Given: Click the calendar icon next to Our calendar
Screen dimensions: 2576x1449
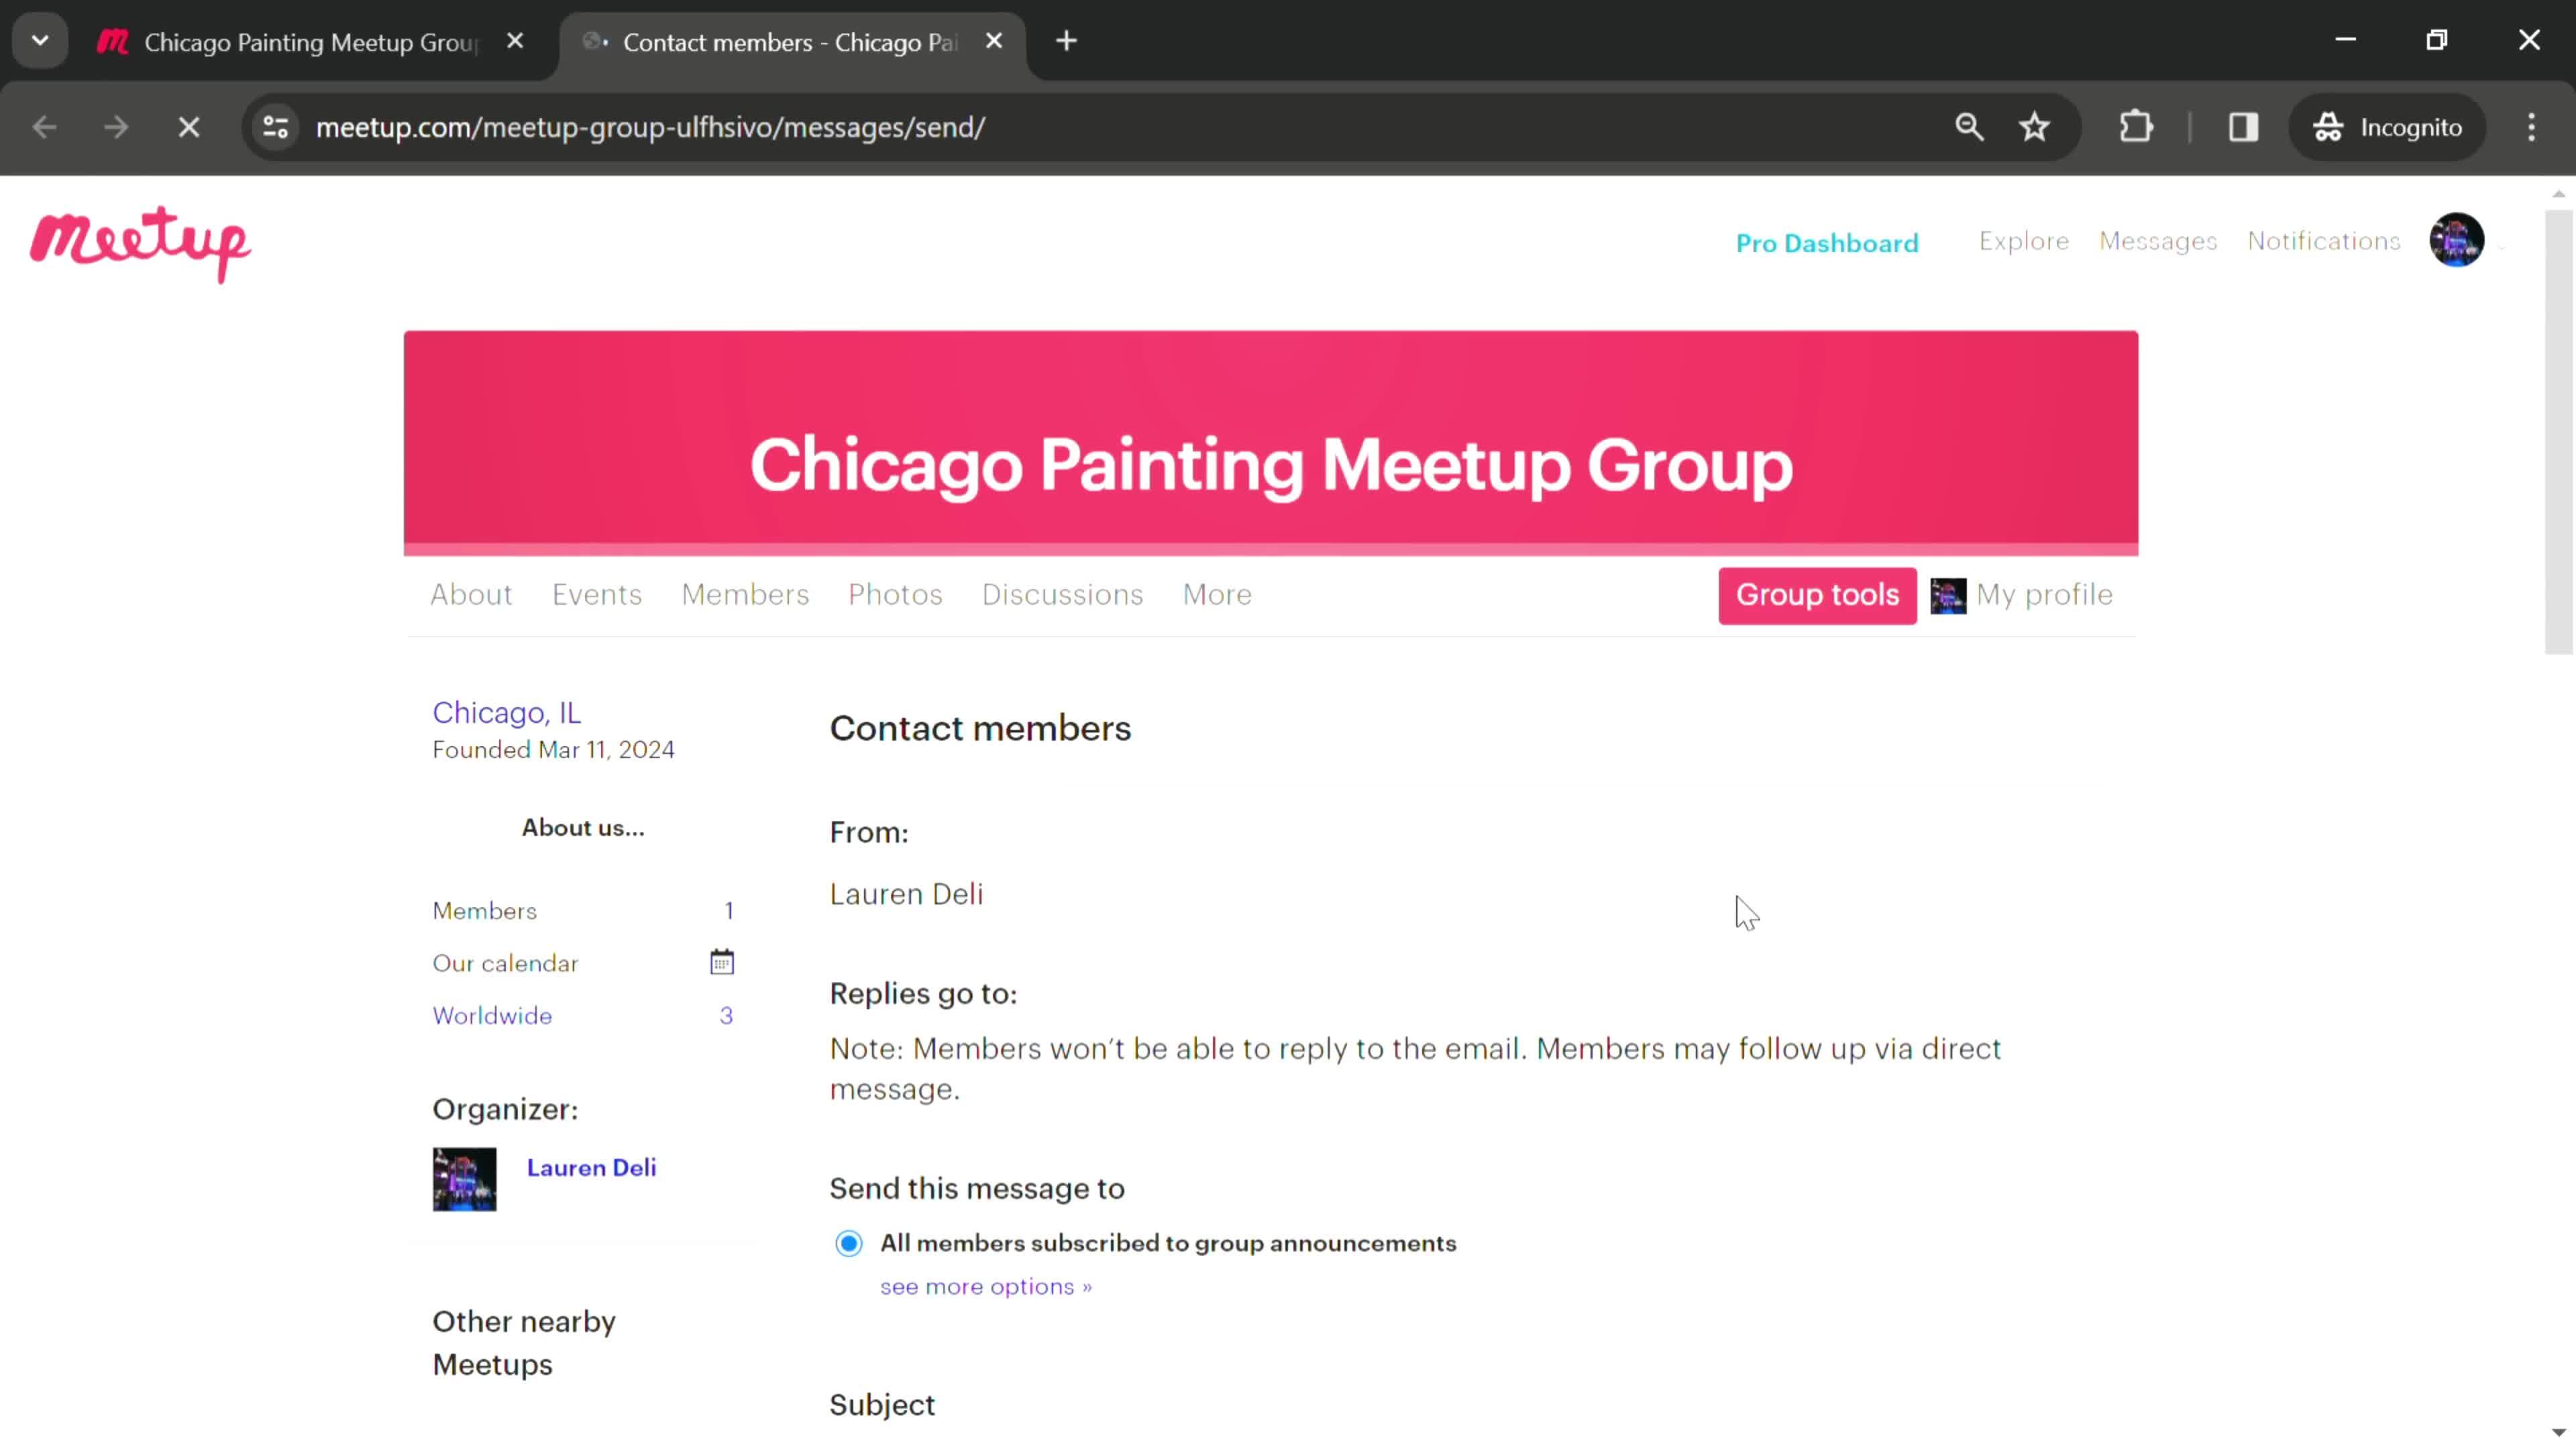Looking at the screenshot, I should pos(722,963).
